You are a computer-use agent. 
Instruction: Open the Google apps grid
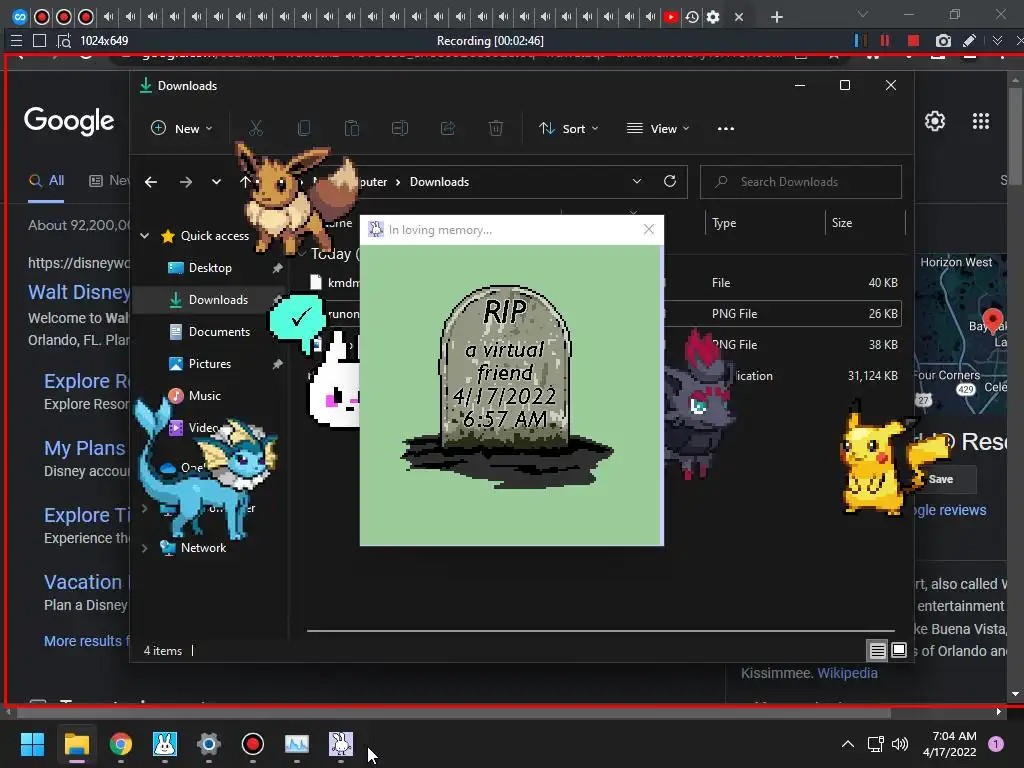pyautogui.click(x=981, y=121)
